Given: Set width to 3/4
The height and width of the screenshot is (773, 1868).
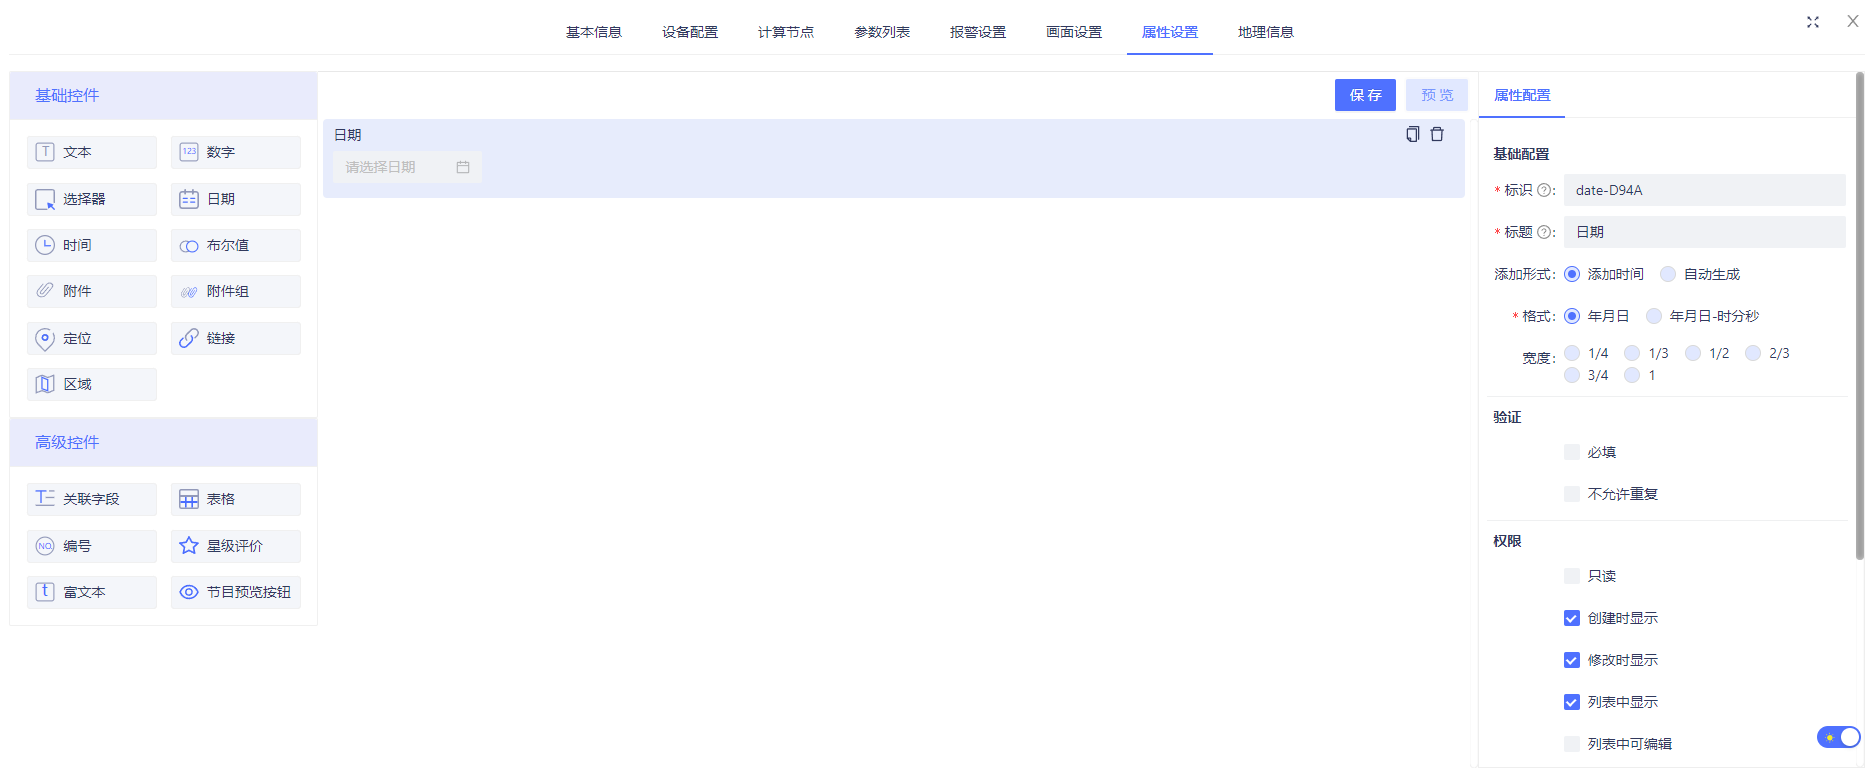Looking at the screenshot, I should 1572,375.
